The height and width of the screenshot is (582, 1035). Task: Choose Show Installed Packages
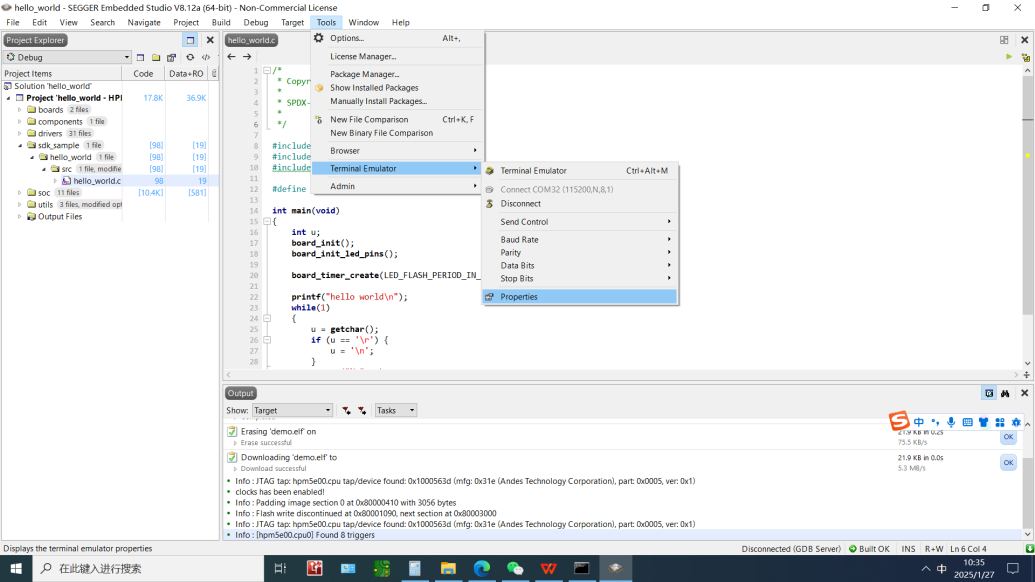click(x=397, y=88)
